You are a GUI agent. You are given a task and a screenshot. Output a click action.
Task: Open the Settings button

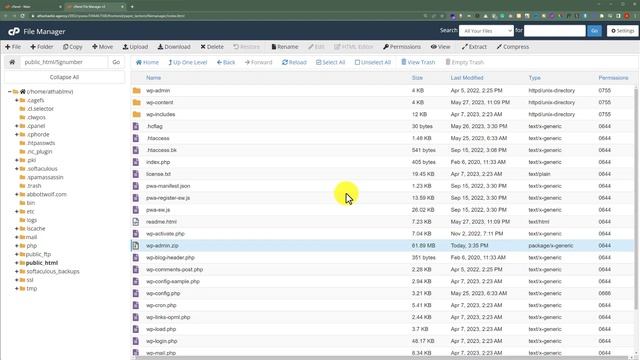pyautogui.click(x=622, y=31)
